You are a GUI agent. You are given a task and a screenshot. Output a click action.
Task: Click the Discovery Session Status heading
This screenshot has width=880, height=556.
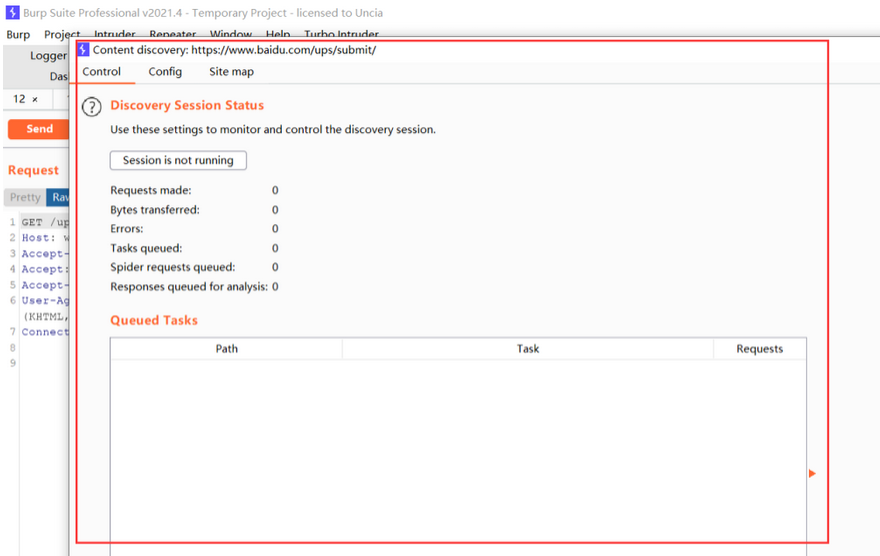click(187, 105)
